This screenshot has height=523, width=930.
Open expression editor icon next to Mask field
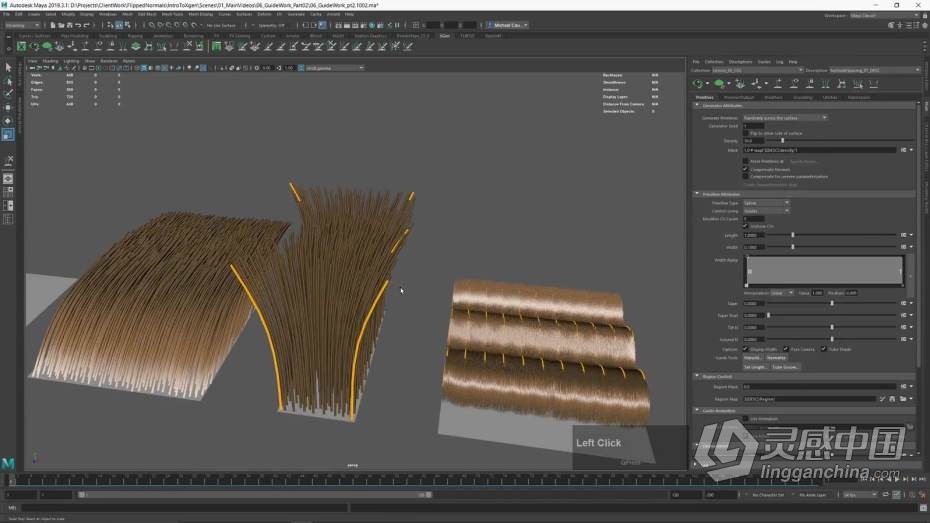(x=903, y=150)
